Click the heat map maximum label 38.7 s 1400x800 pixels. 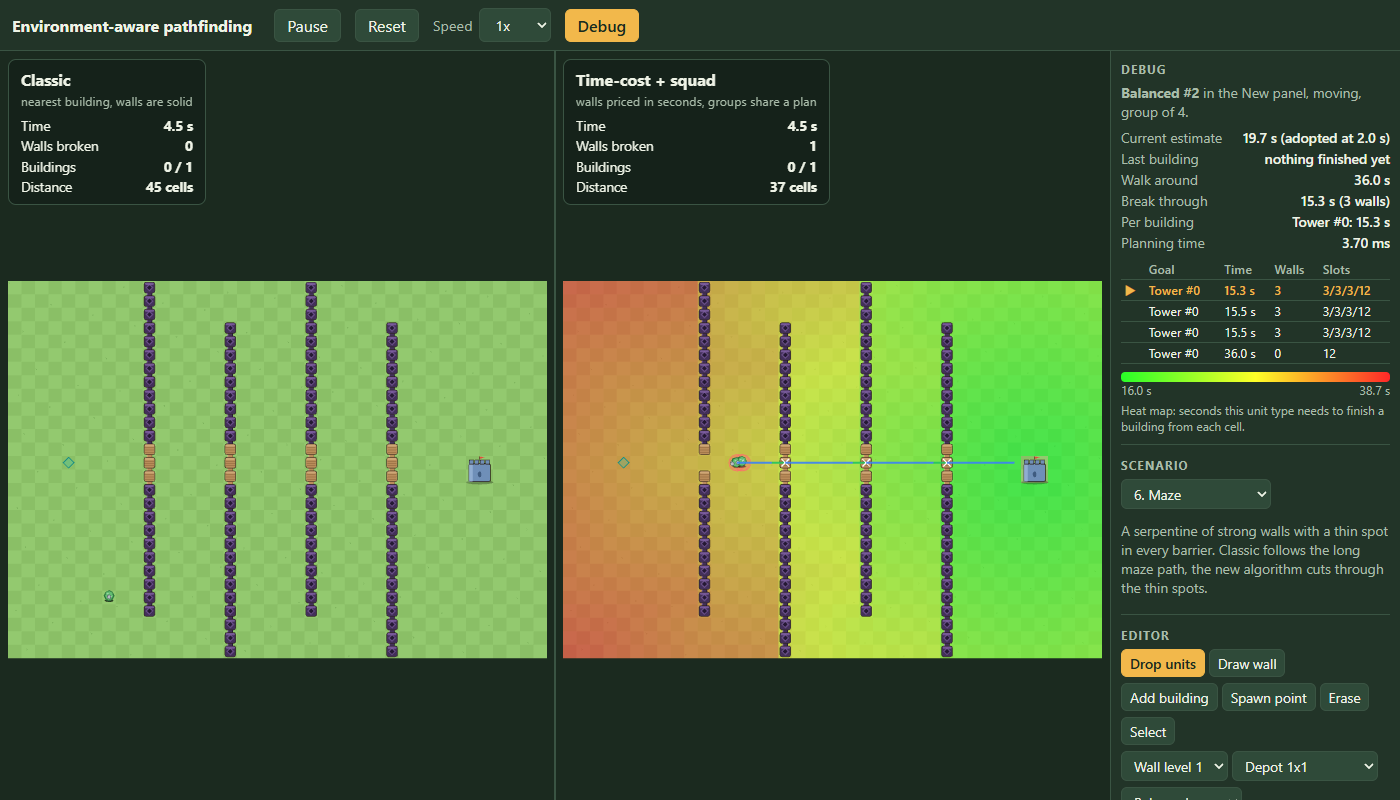click(1374, 391)
